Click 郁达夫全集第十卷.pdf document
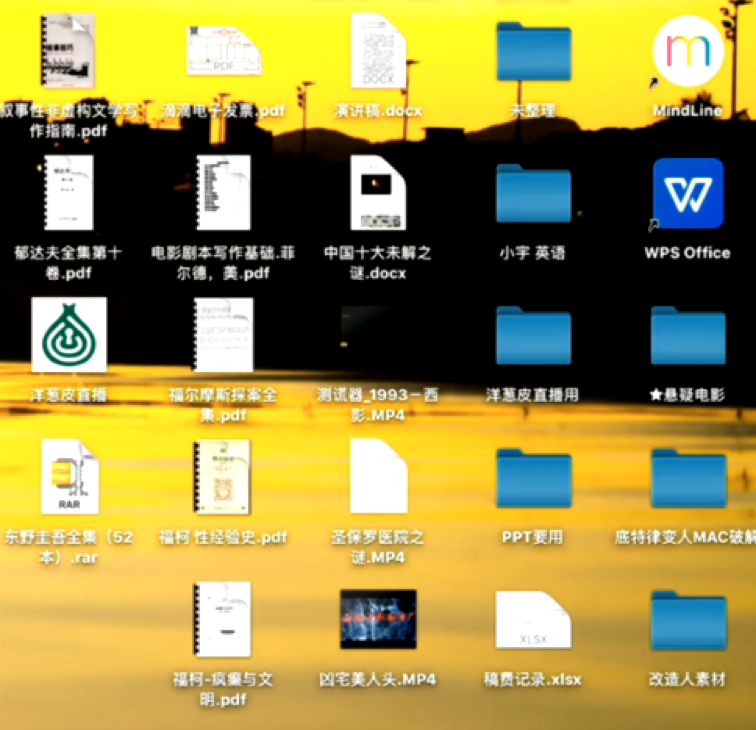Viewport: 756px width, 730px height. [69, 193]
